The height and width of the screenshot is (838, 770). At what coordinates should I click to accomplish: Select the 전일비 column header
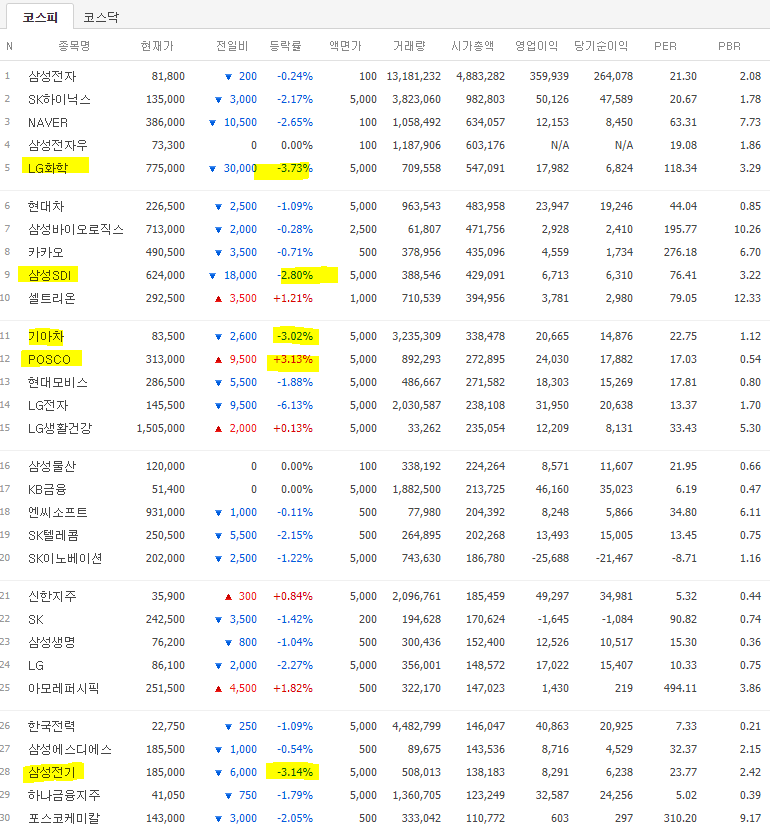click(231, 46)
